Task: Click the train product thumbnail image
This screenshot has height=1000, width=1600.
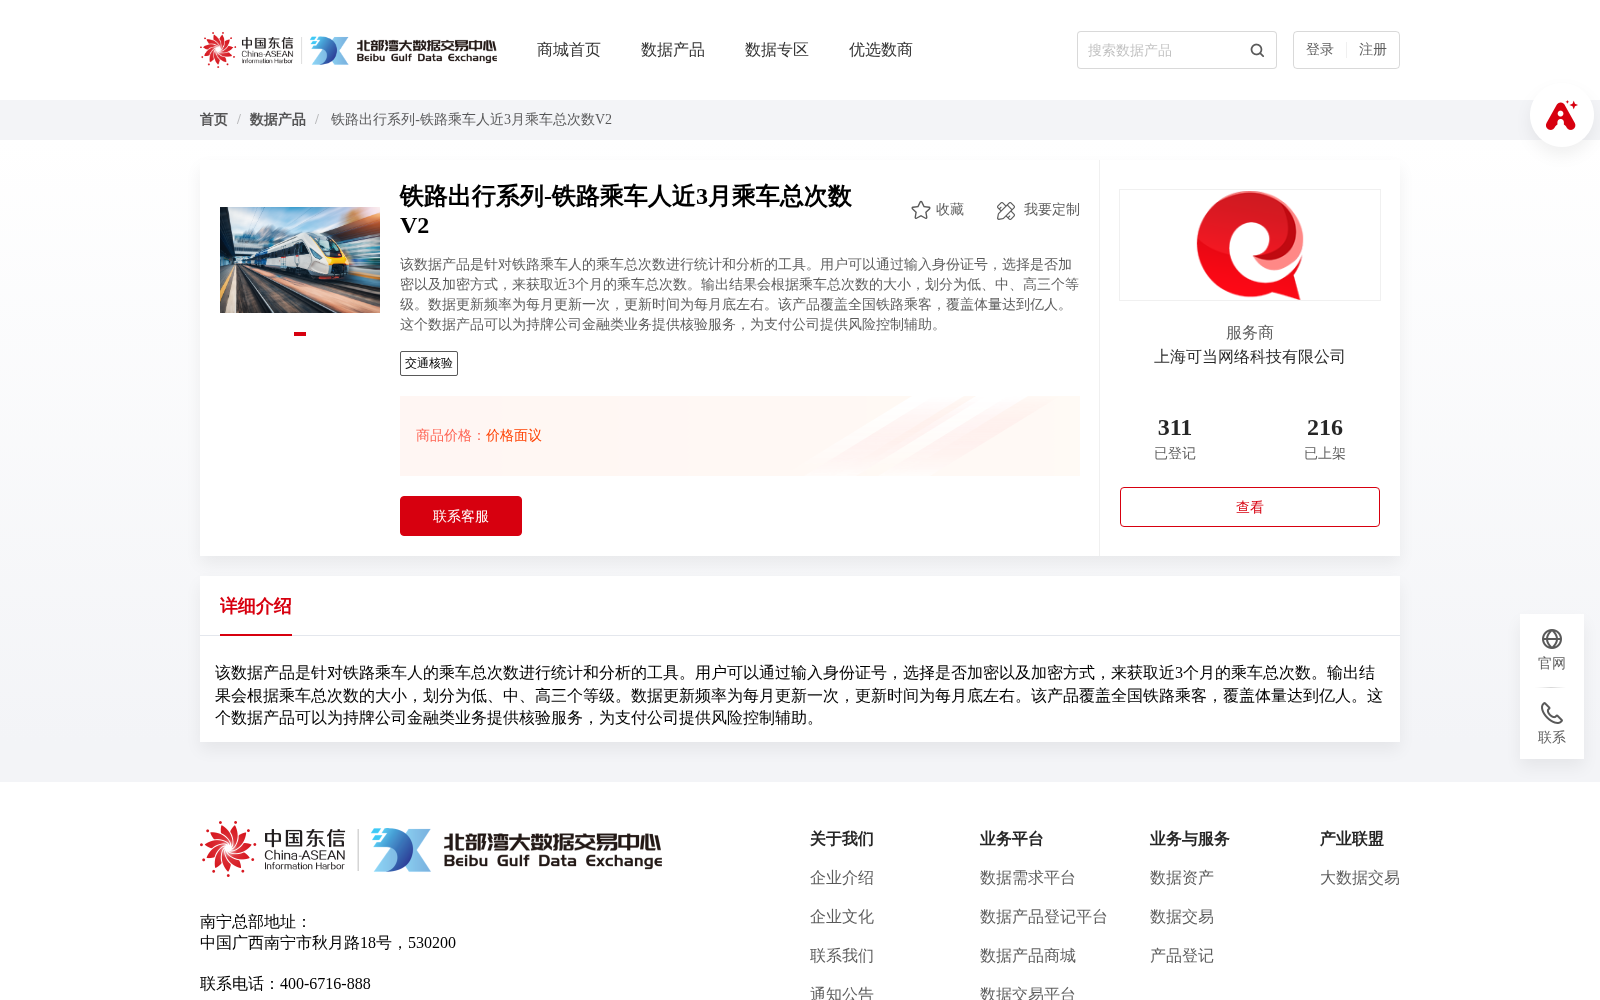Action: [x=300, y=260]
